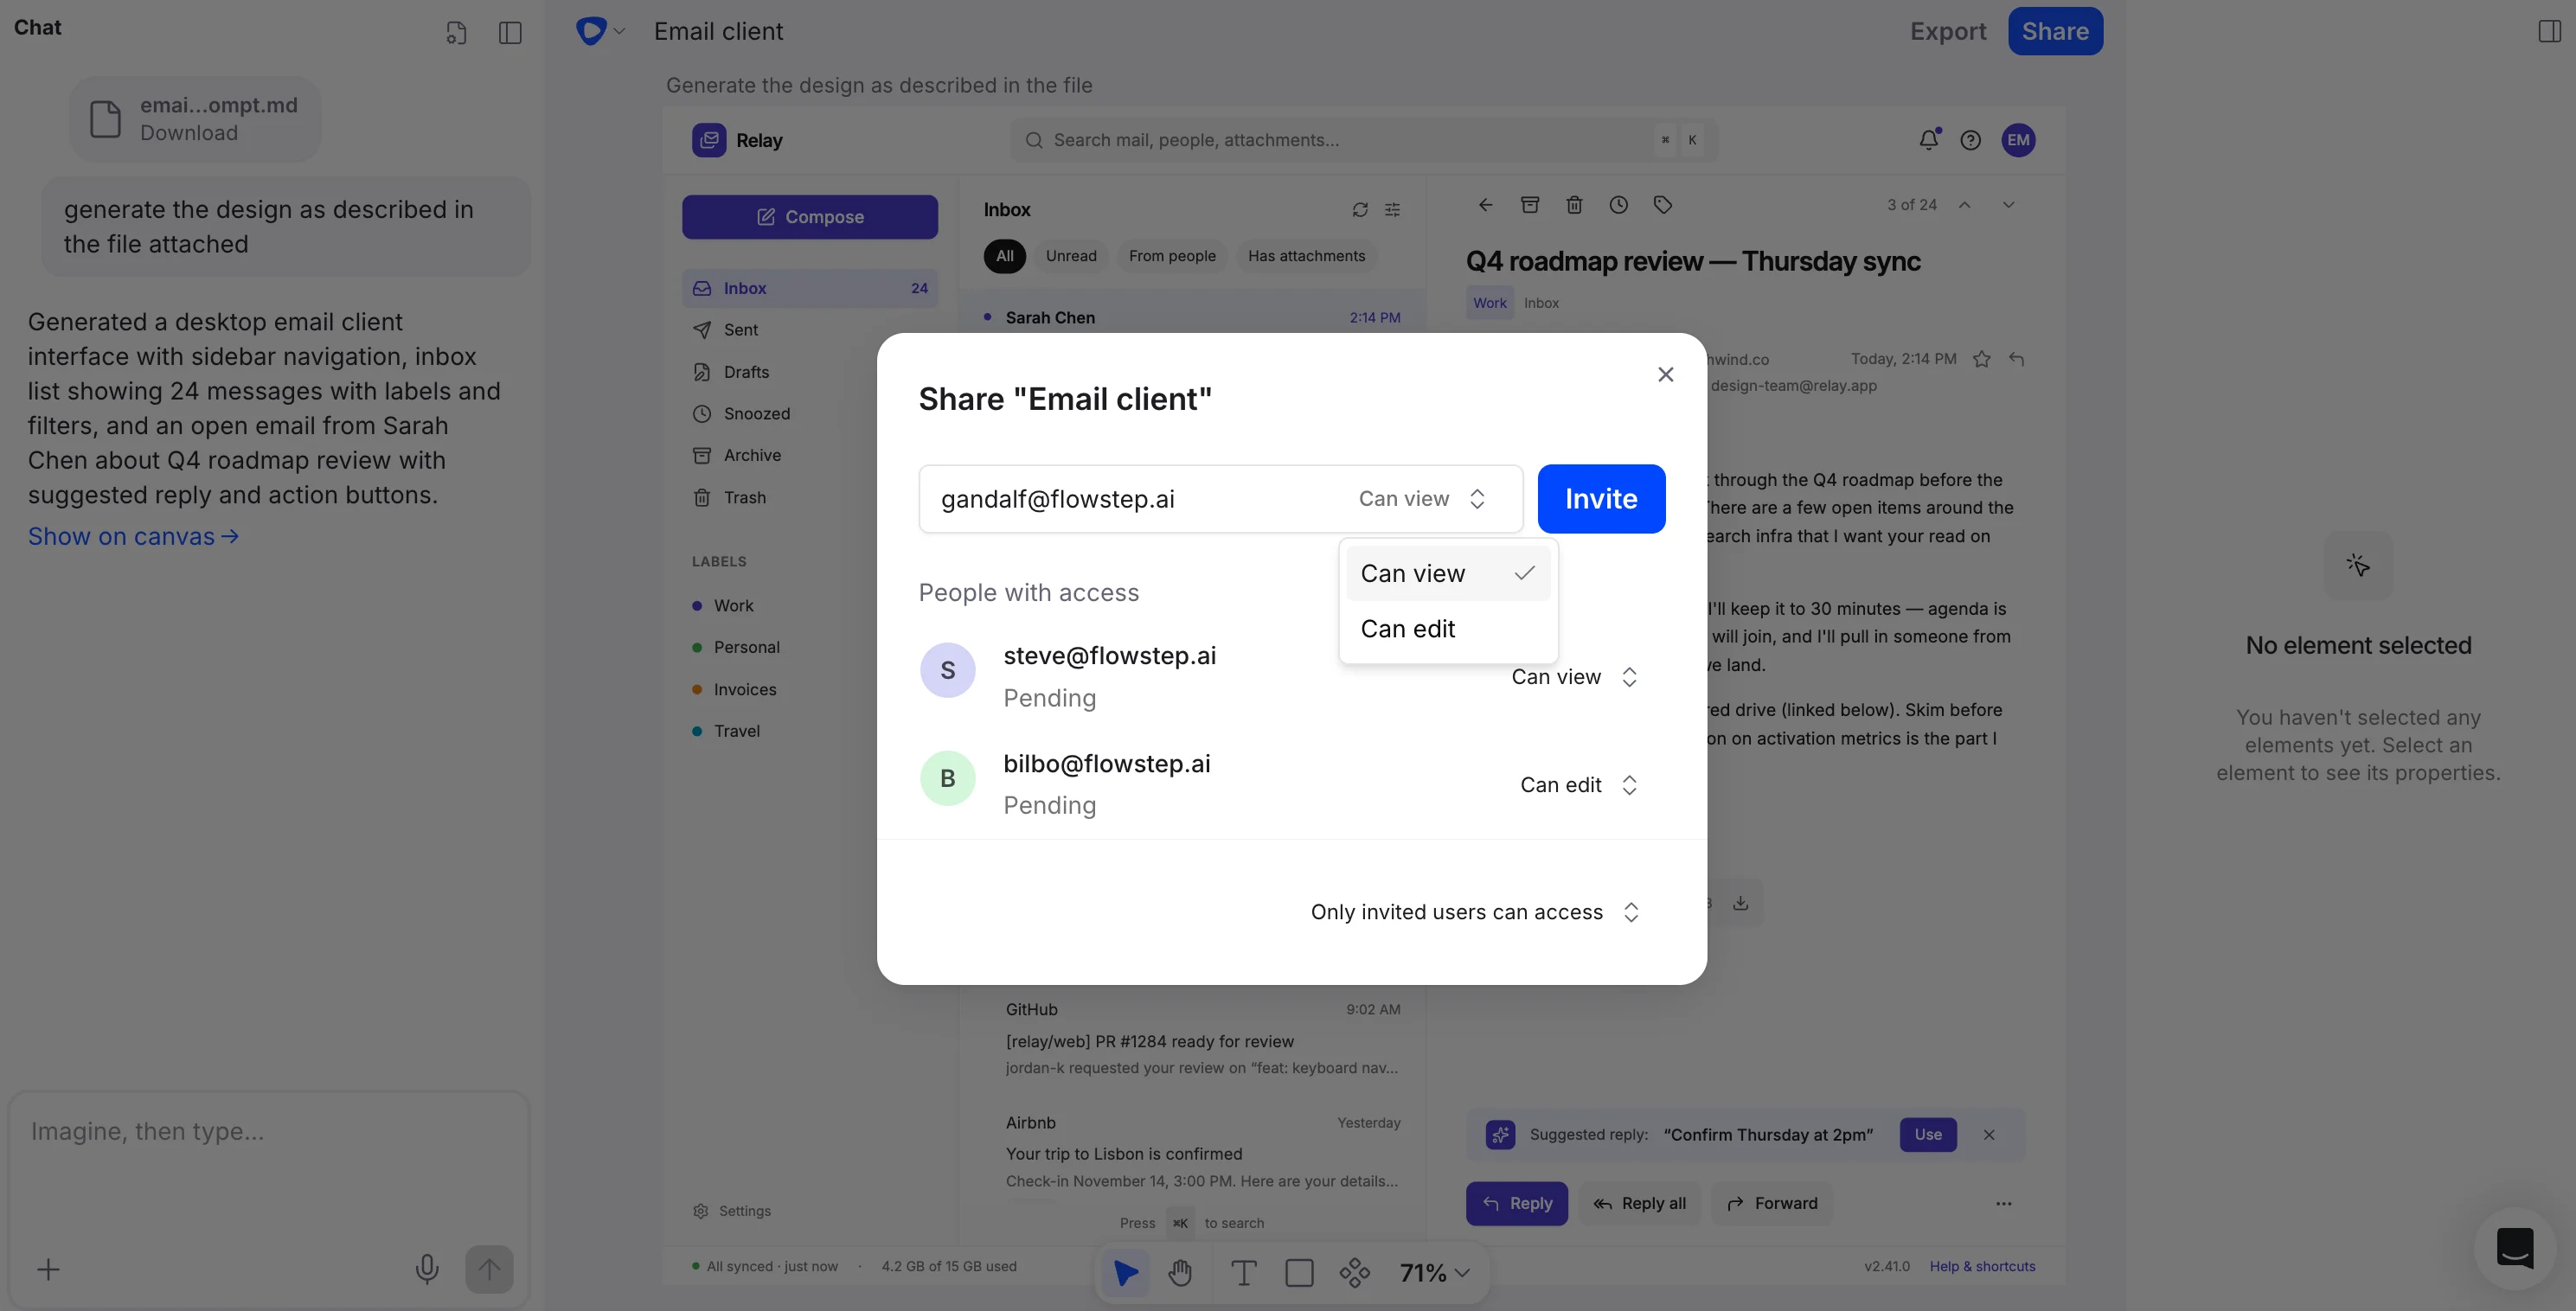The image size is (2576, 1311).
Task: Click the Export button
Action: point(1948,31)
